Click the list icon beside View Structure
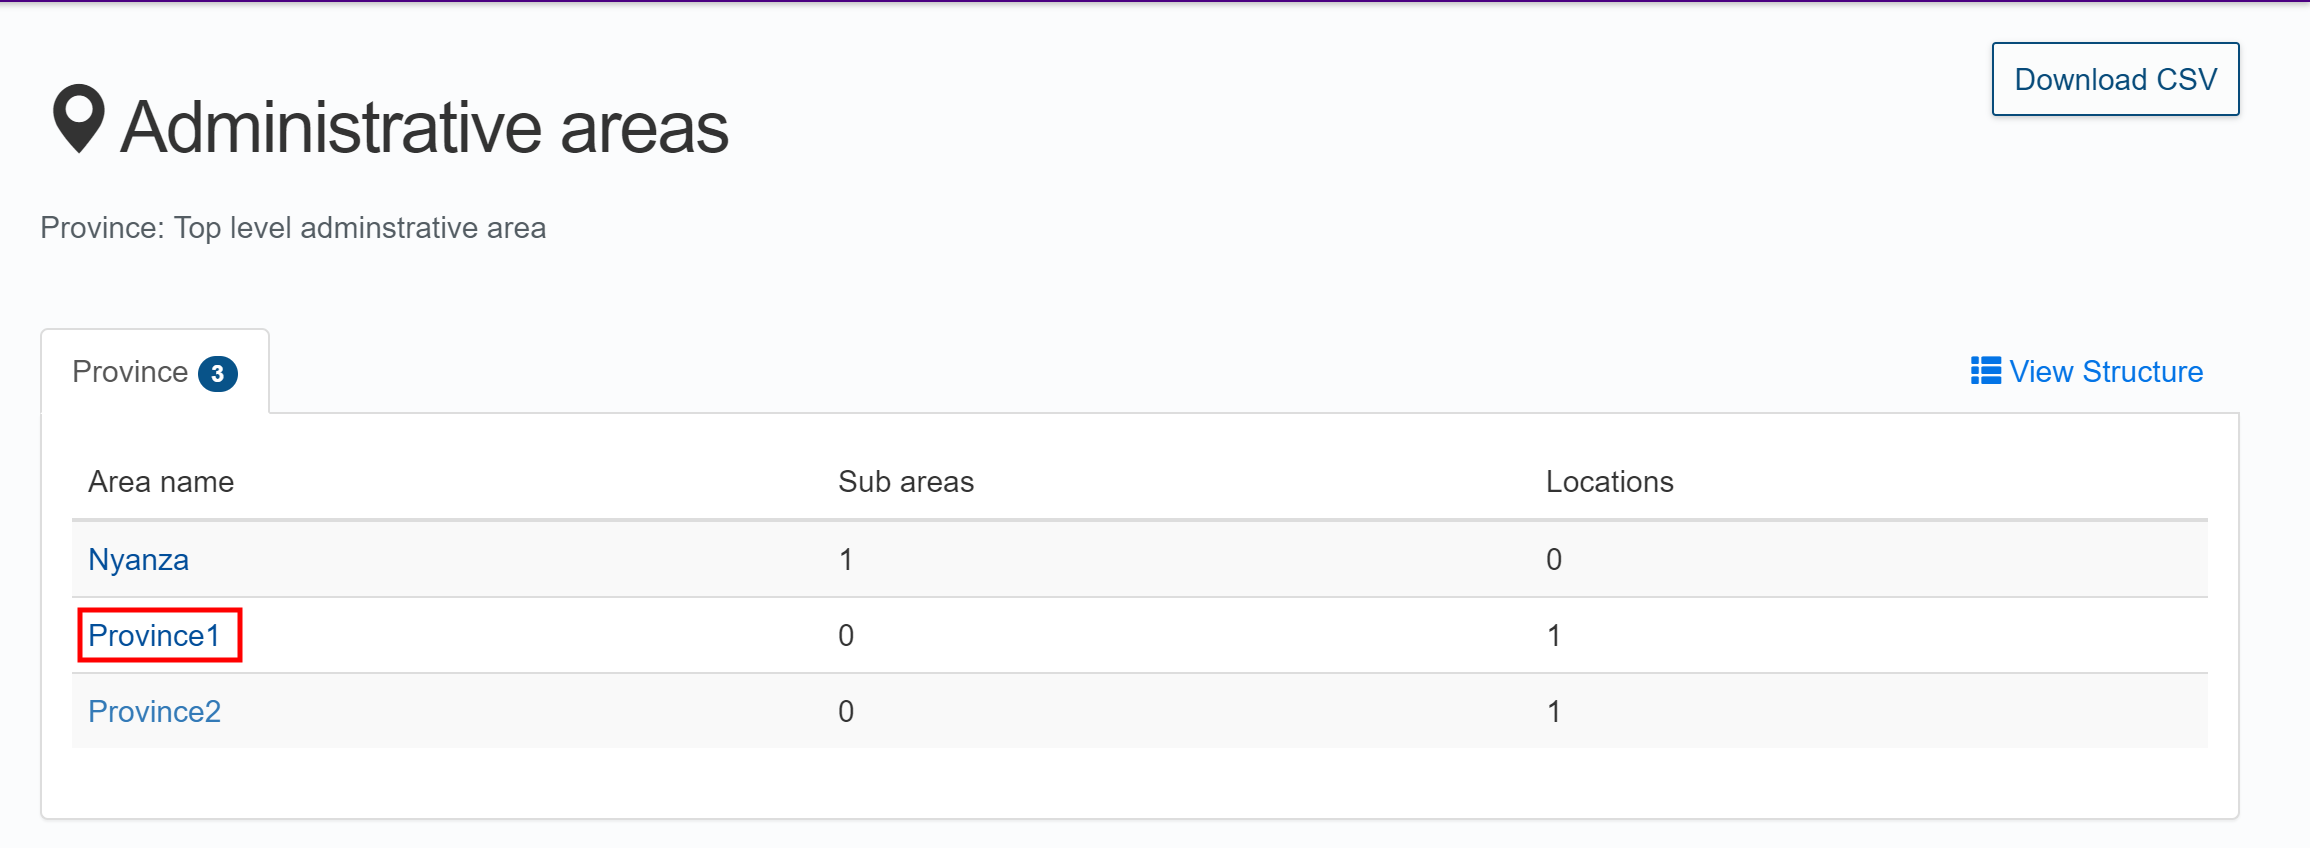 [x=1985, y=371]
